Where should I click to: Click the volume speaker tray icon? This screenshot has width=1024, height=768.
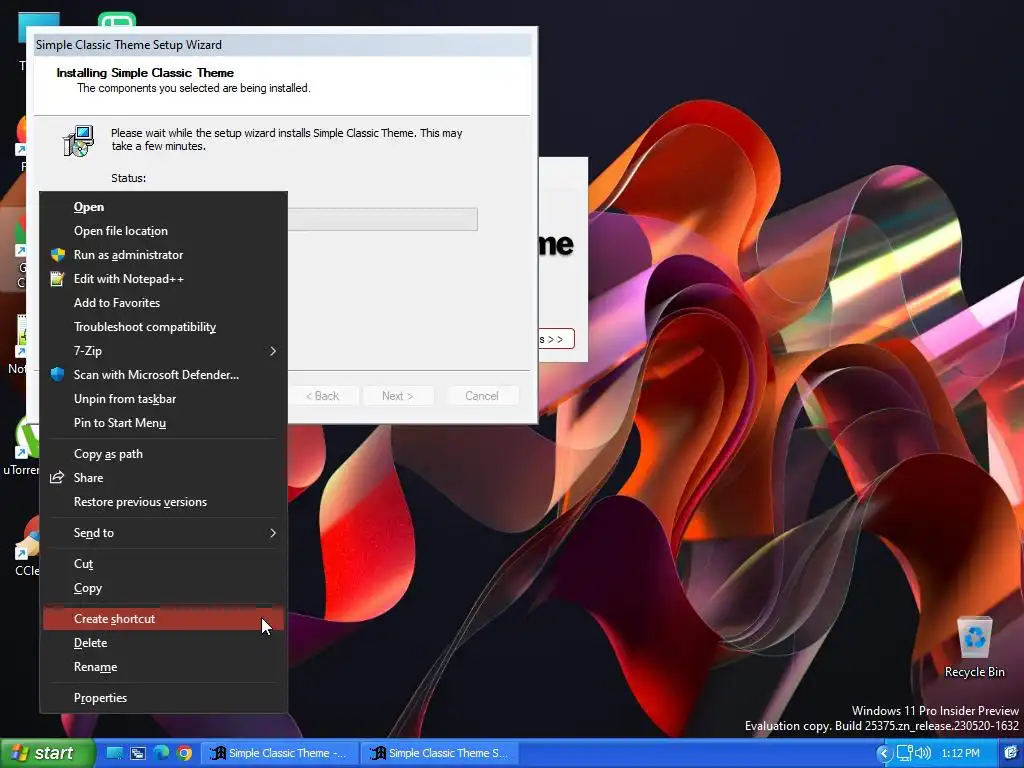923,753
